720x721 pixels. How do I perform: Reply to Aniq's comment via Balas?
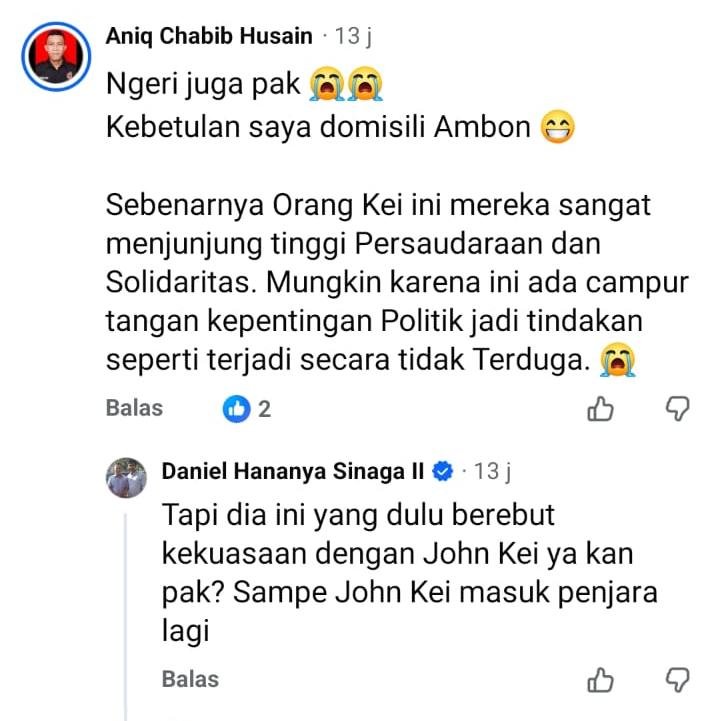(134, 408)
